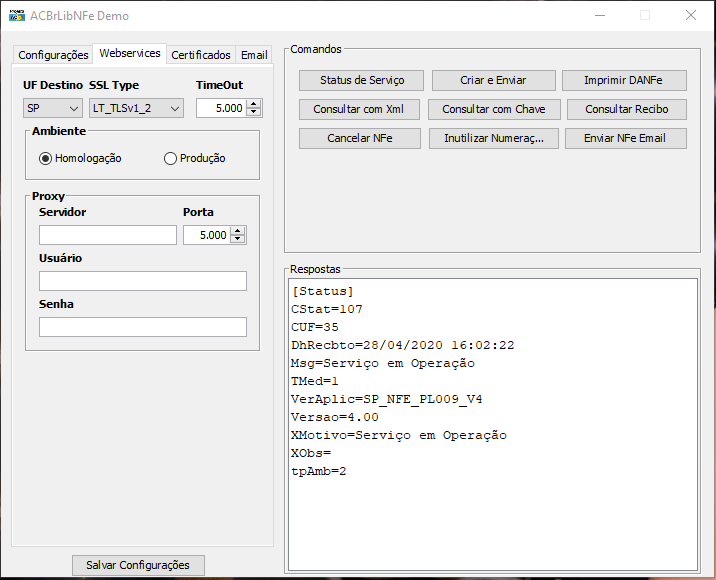Click the Versao=4.00 response line
The height and width of the screenshot is (580, 716).
pyautogui.click(x=335, y=417)
